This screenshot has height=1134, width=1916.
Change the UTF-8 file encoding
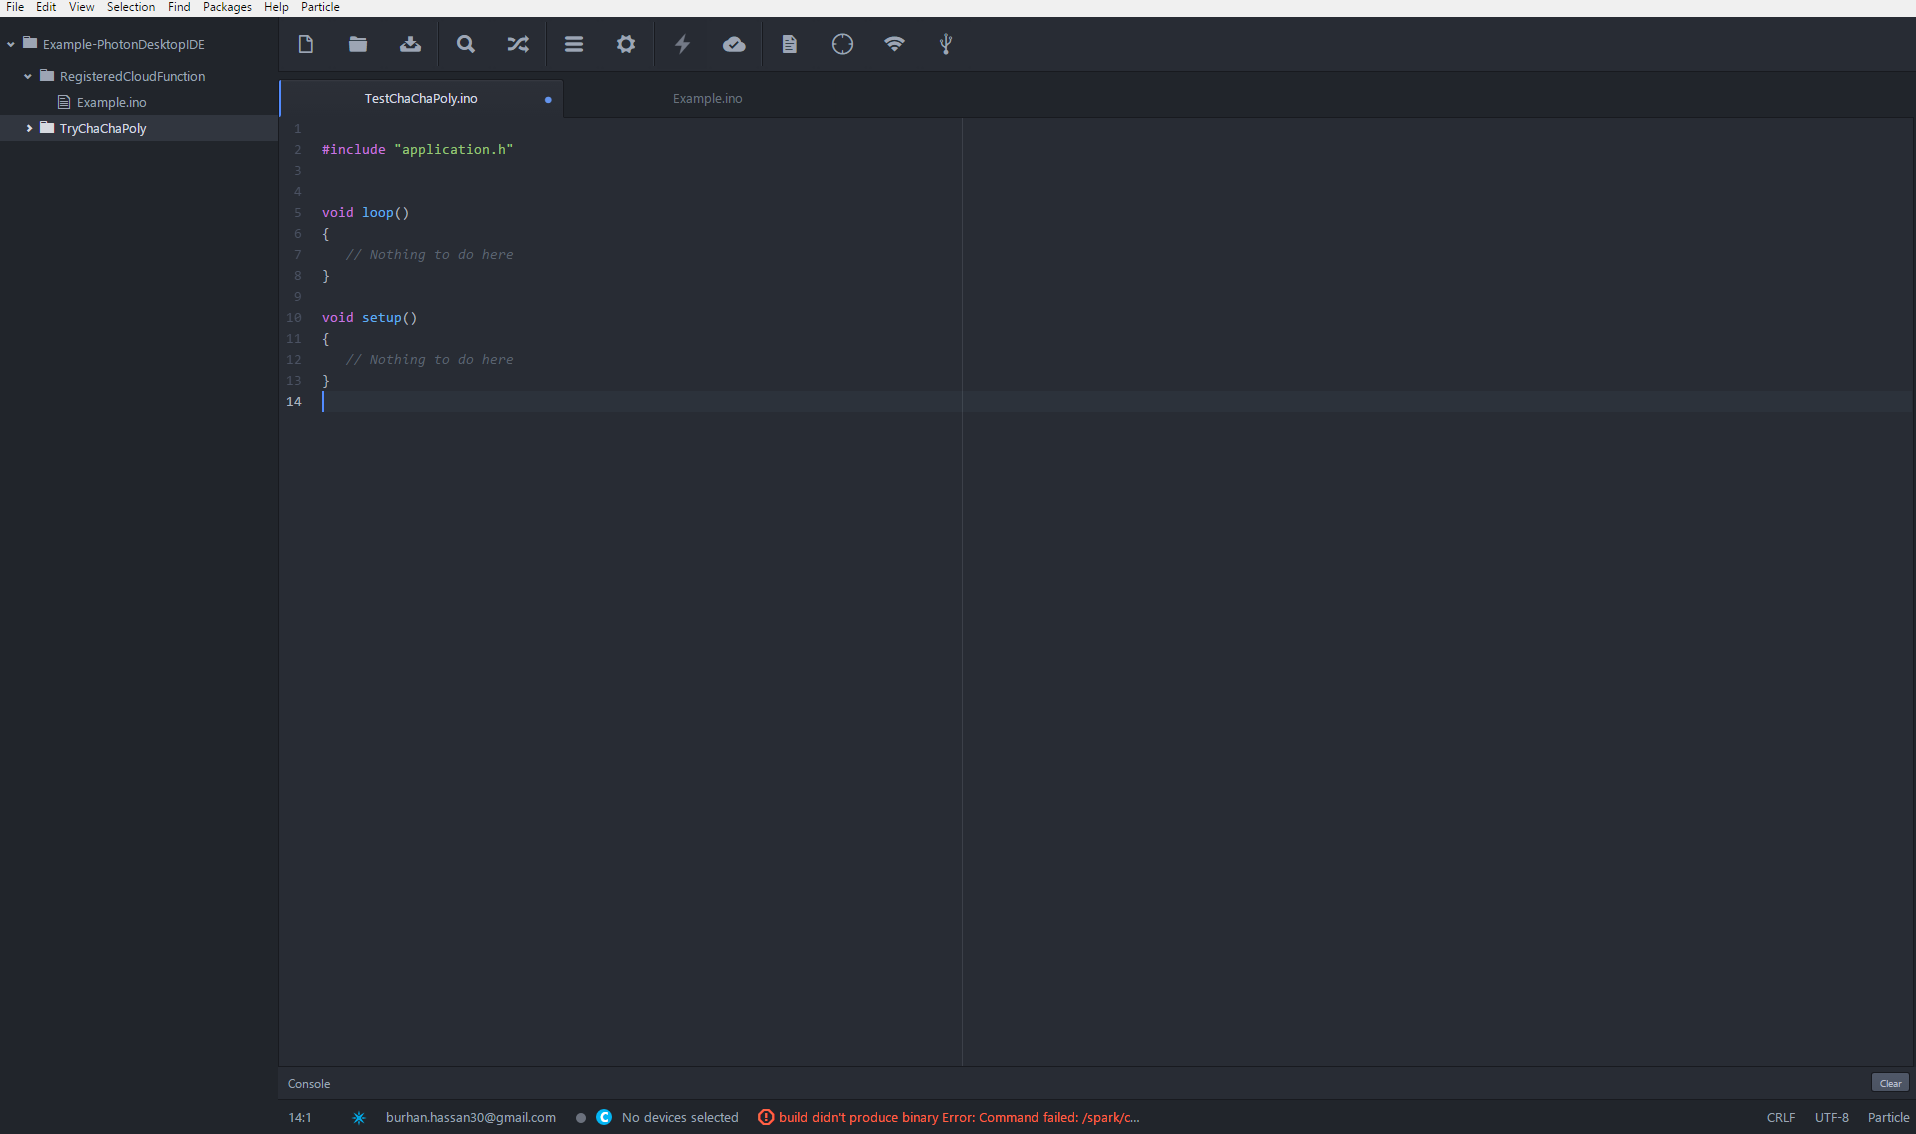pos(1832,1118)
